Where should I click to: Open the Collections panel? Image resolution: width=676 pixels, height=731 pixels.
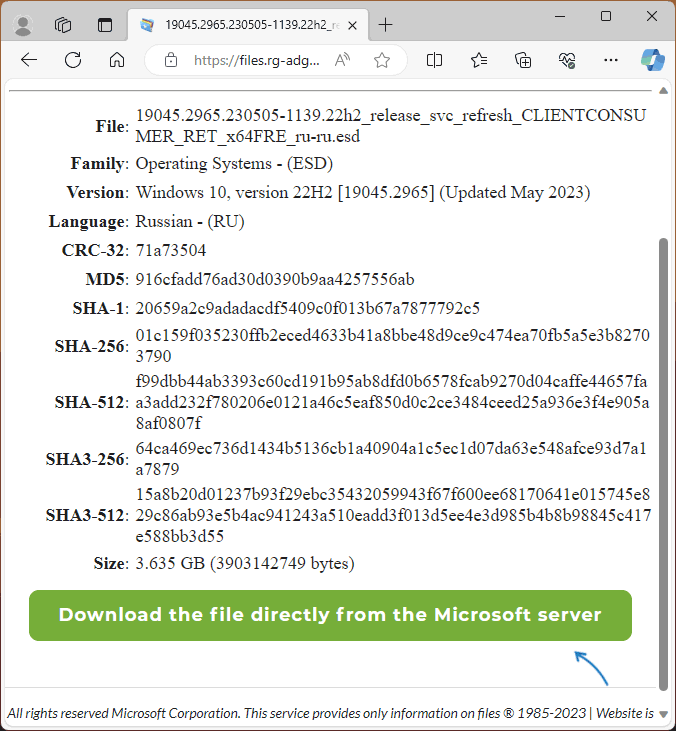pyautogui.click(x=523, y=60)
